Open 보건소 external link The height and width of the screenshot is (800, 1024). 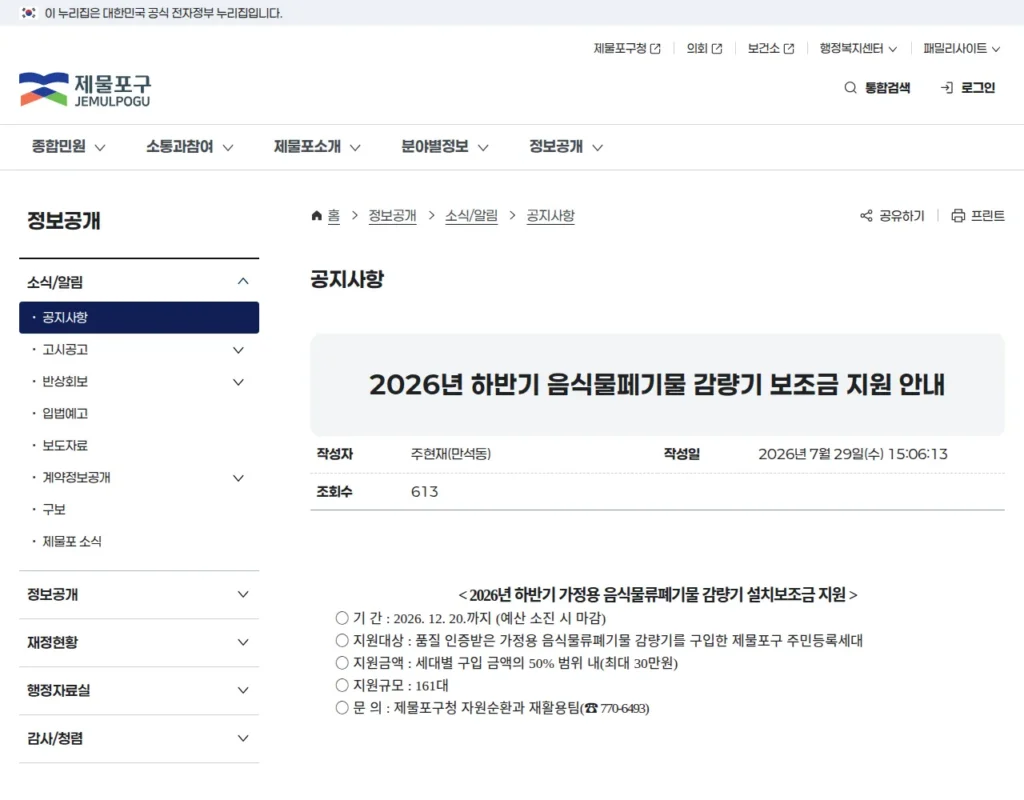tap(771, 49)
